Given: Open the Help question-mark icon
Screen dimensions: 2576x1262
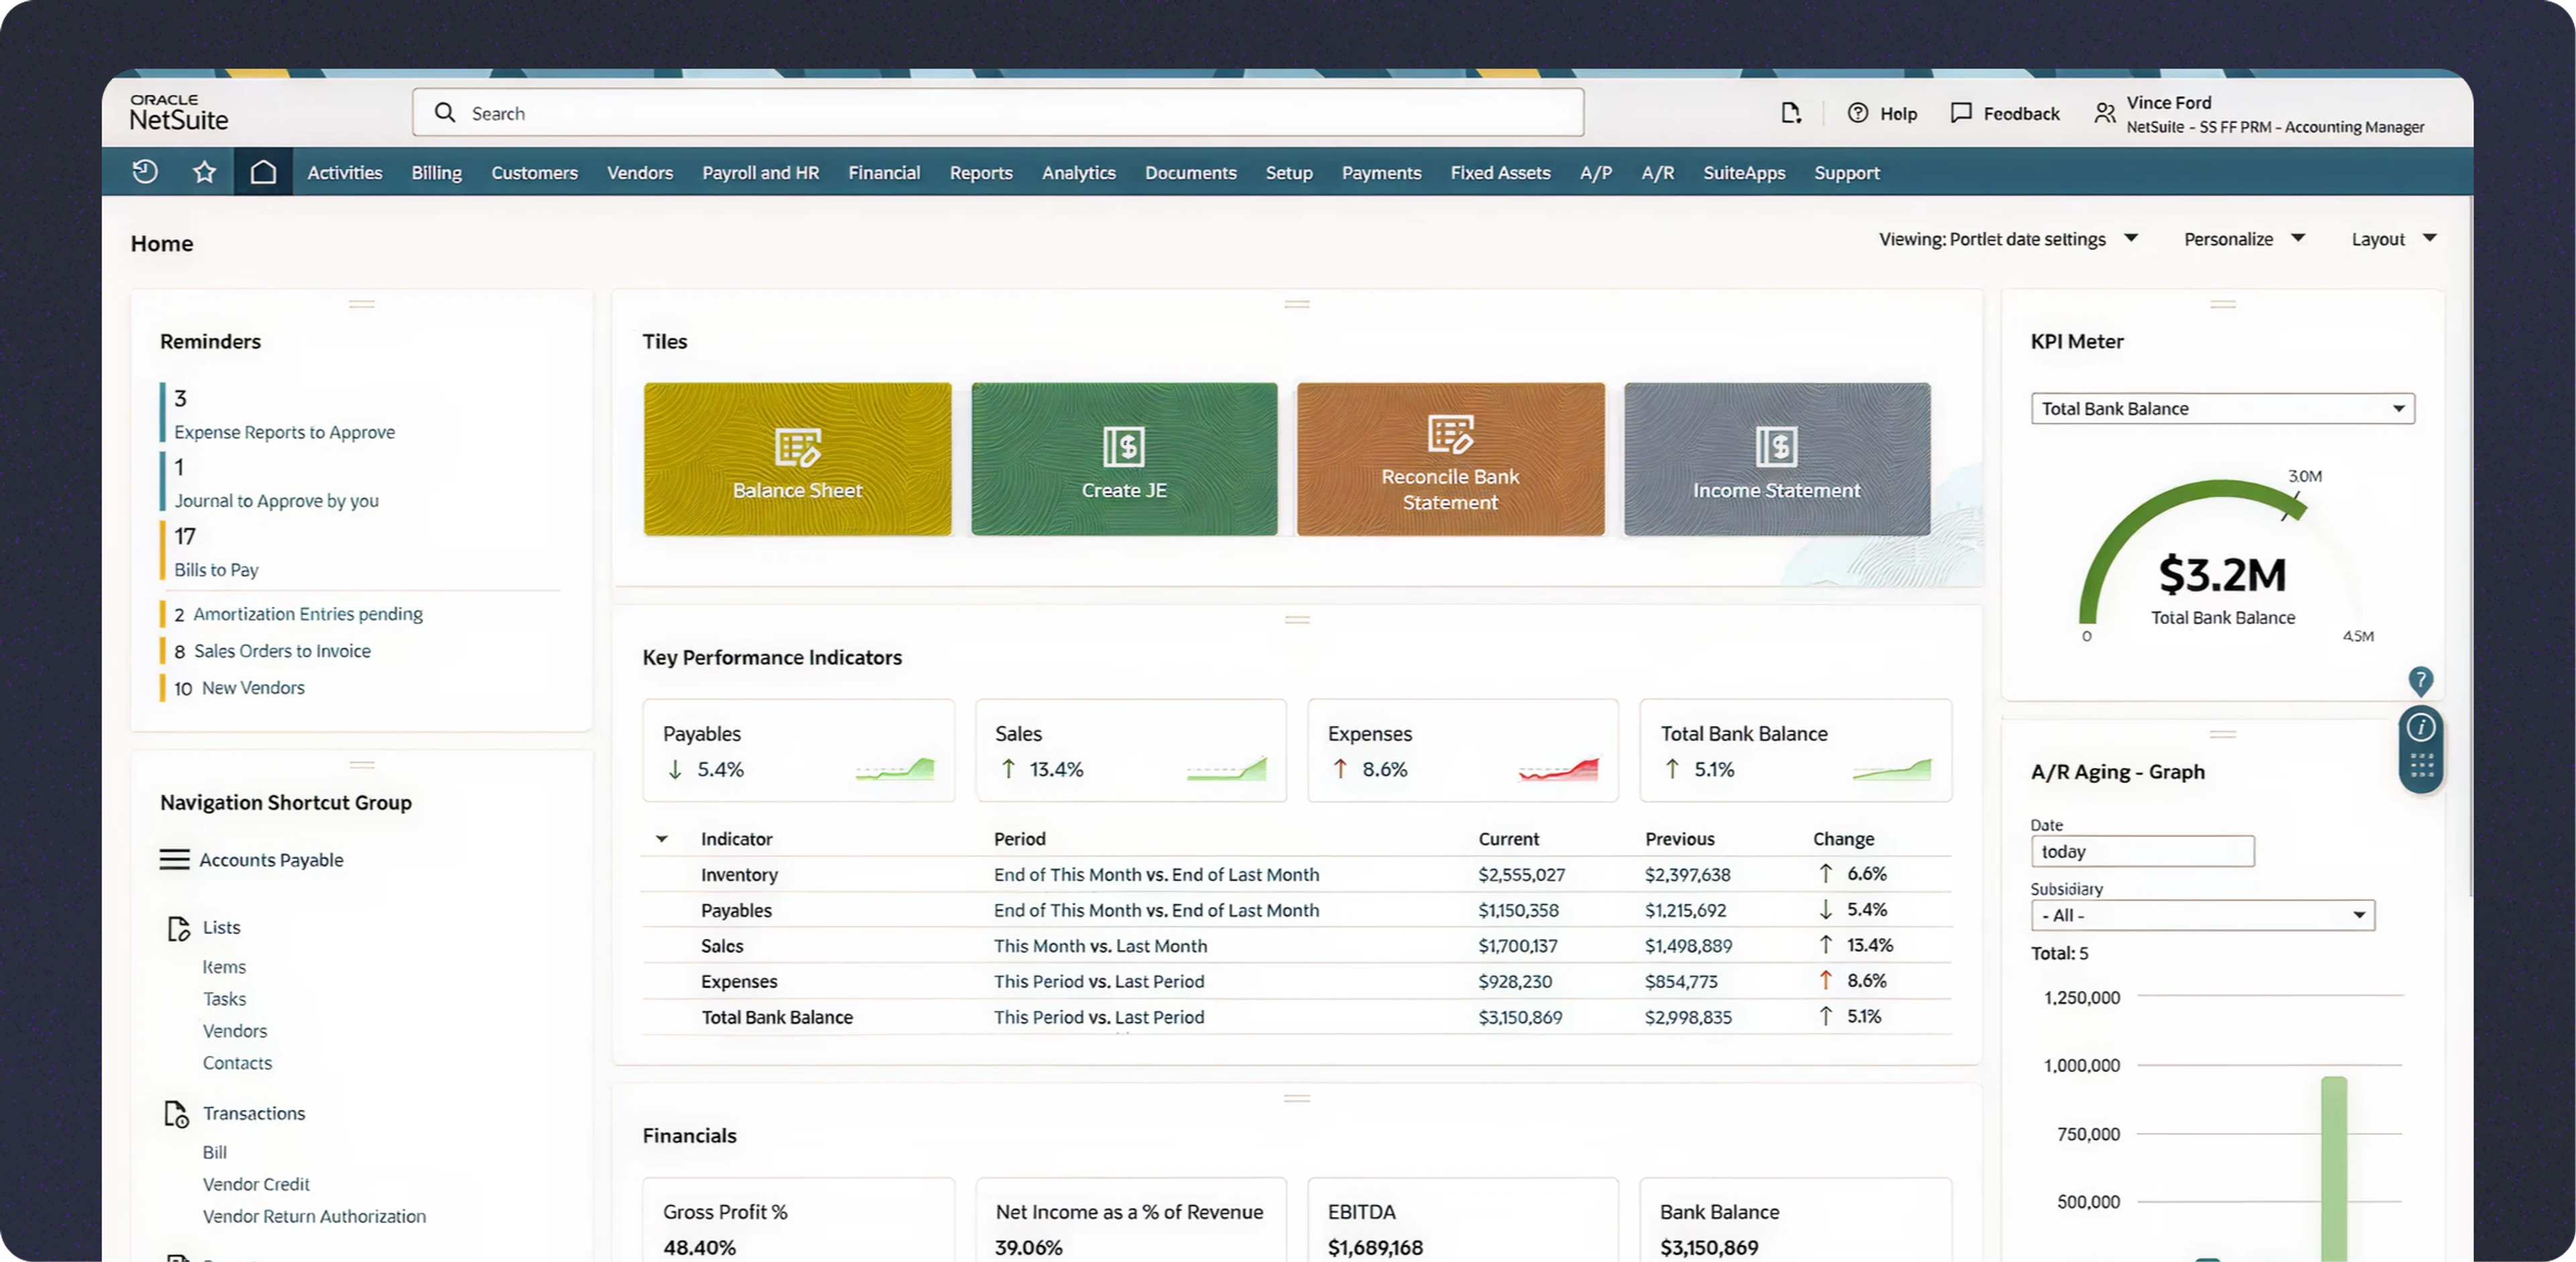Looking at the screenshot, I should (1857, 113).
